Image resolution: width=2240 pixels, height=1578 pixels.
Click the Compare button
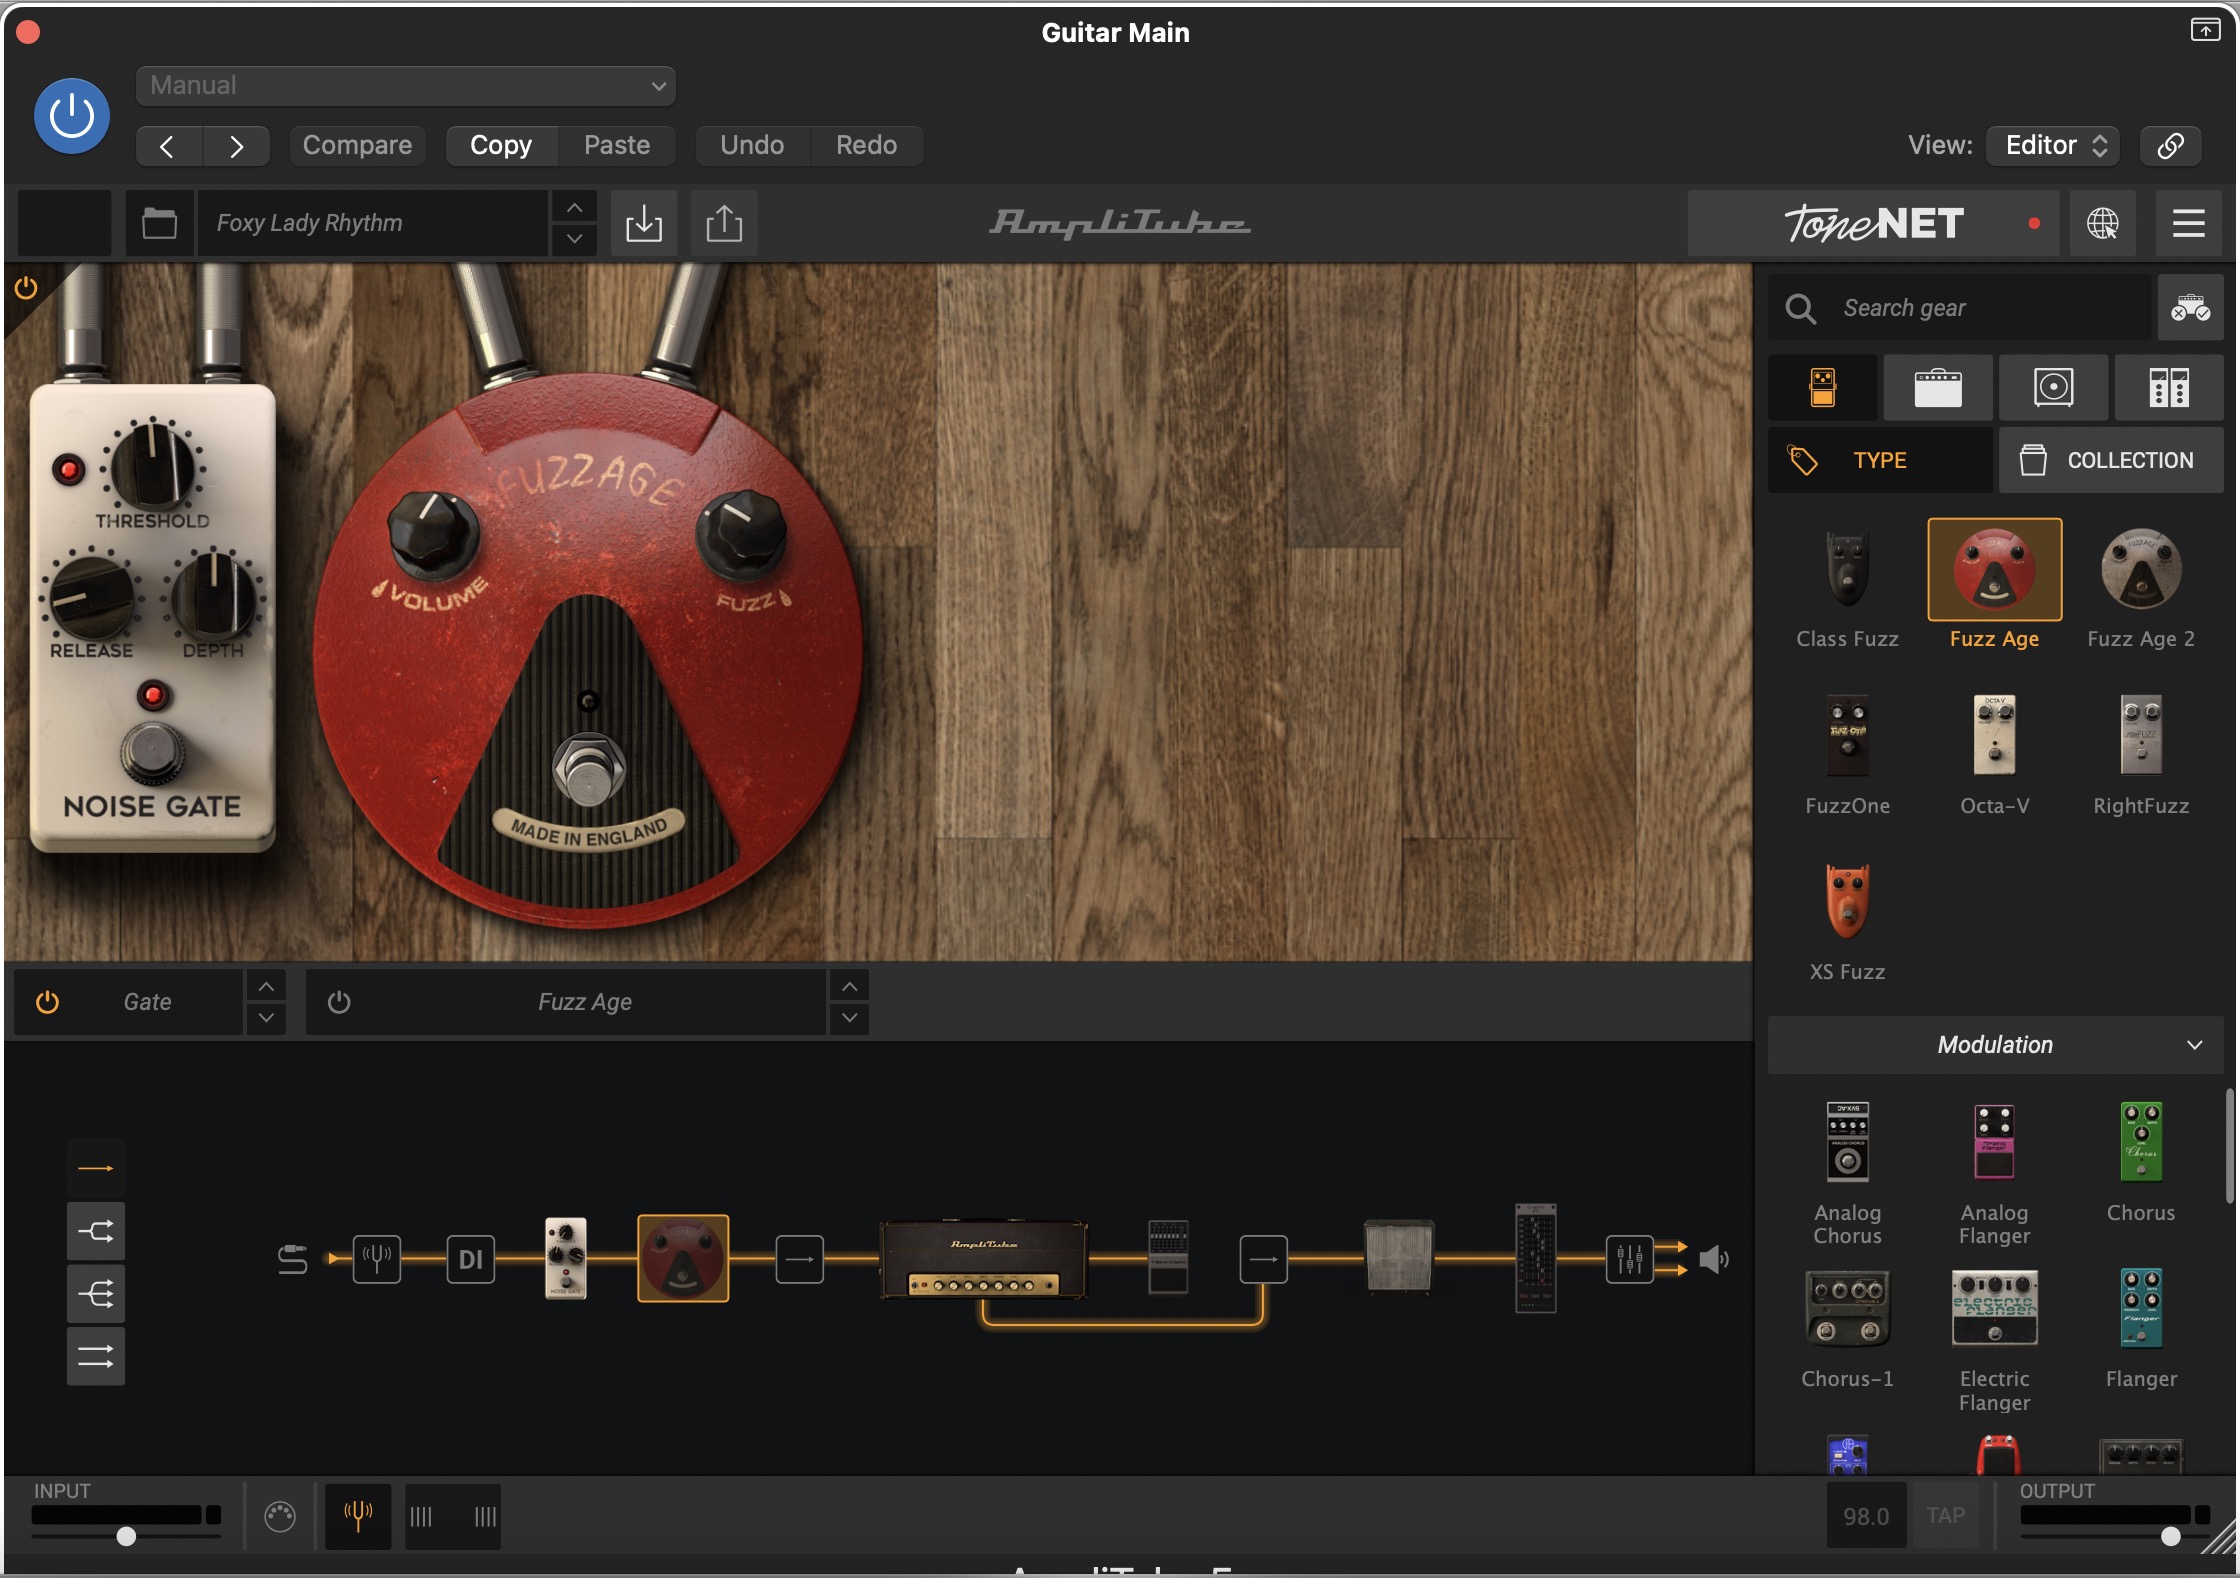(x=357, y=146)
